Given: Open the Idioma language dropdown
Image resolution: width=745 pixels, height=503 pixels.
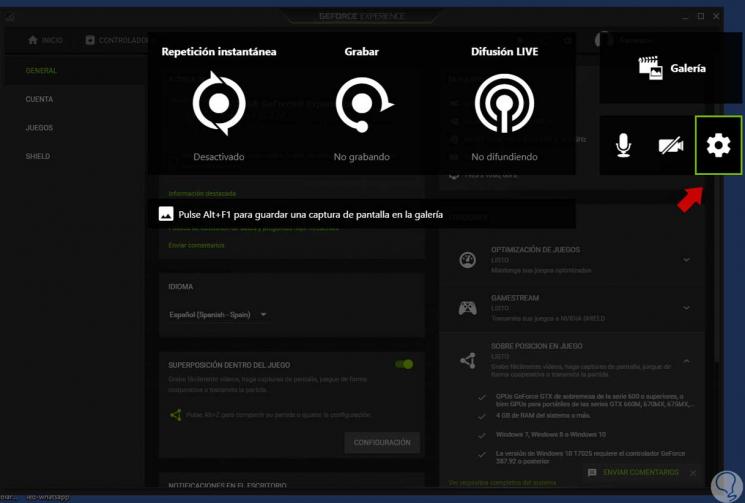Looking at the screenshot, I should 218,314.
